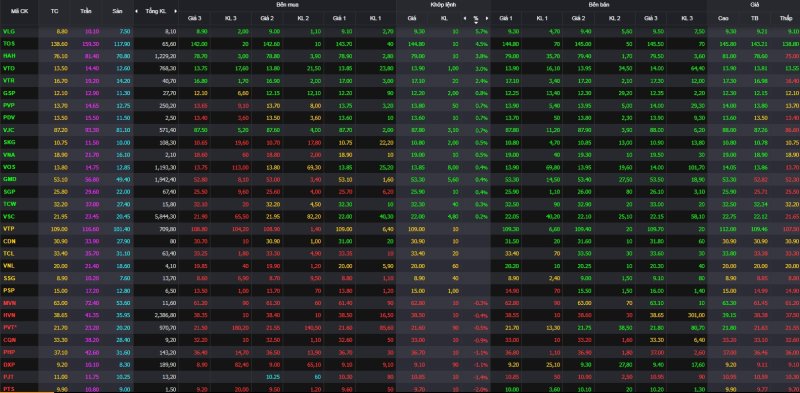Click the Trần column header

87,11
